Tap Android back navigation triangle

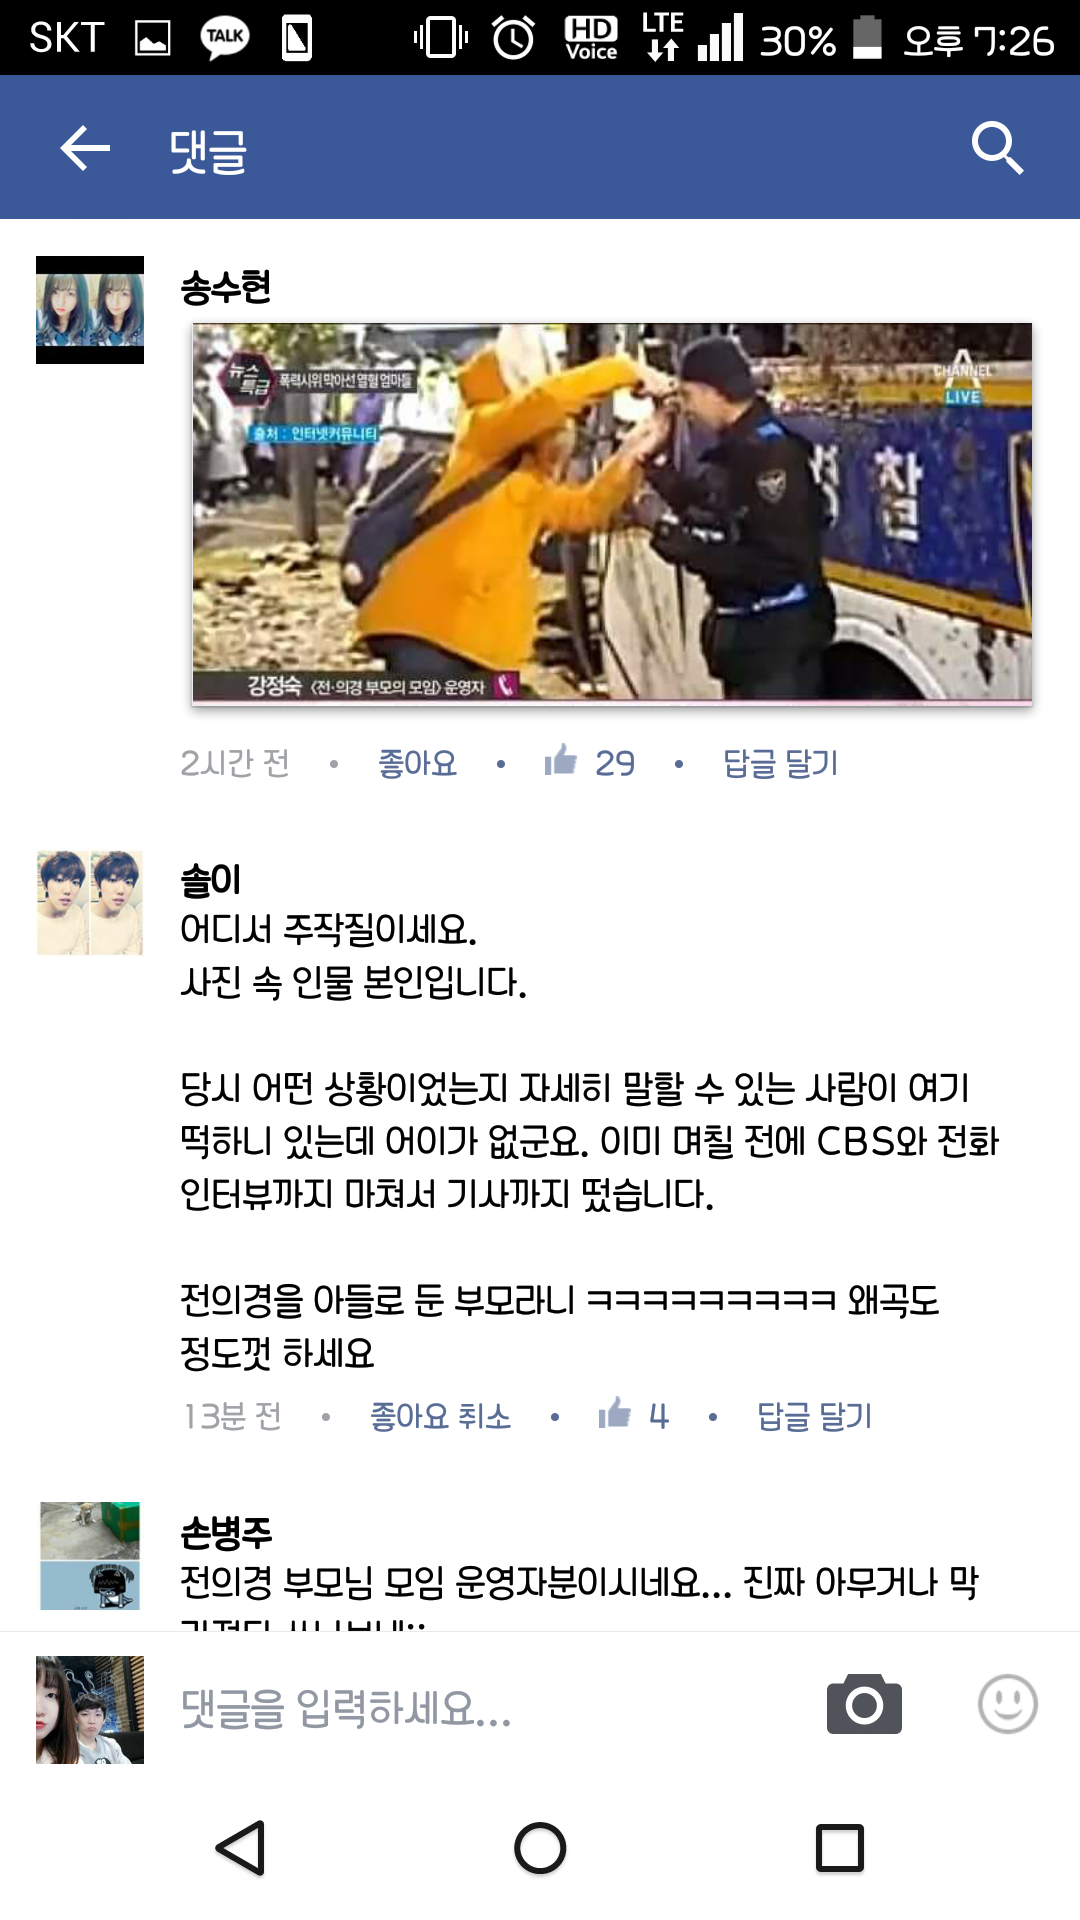click(241, 1848)
